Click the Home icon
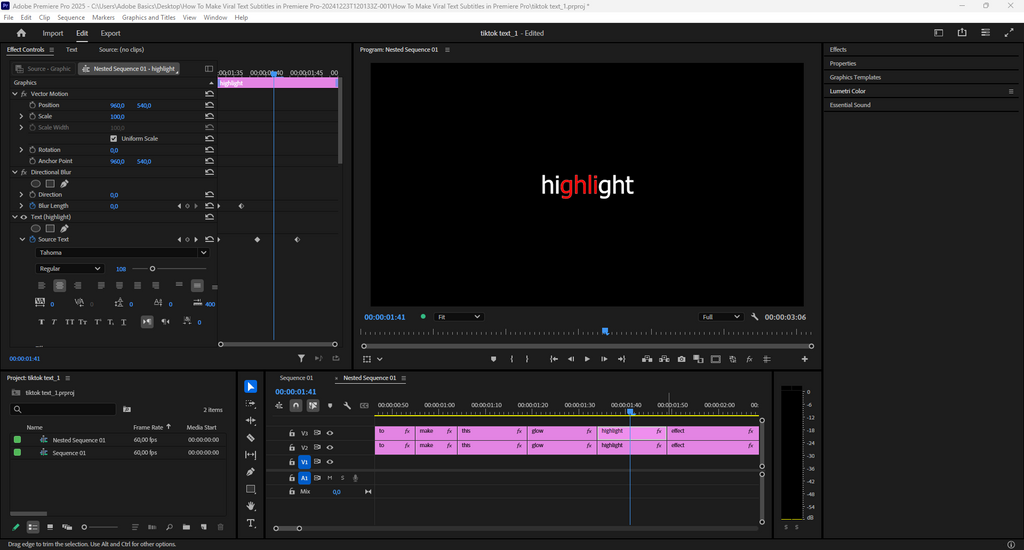Image resolution: width=1024 pixels, height=550 pixels. click(21, 33)
